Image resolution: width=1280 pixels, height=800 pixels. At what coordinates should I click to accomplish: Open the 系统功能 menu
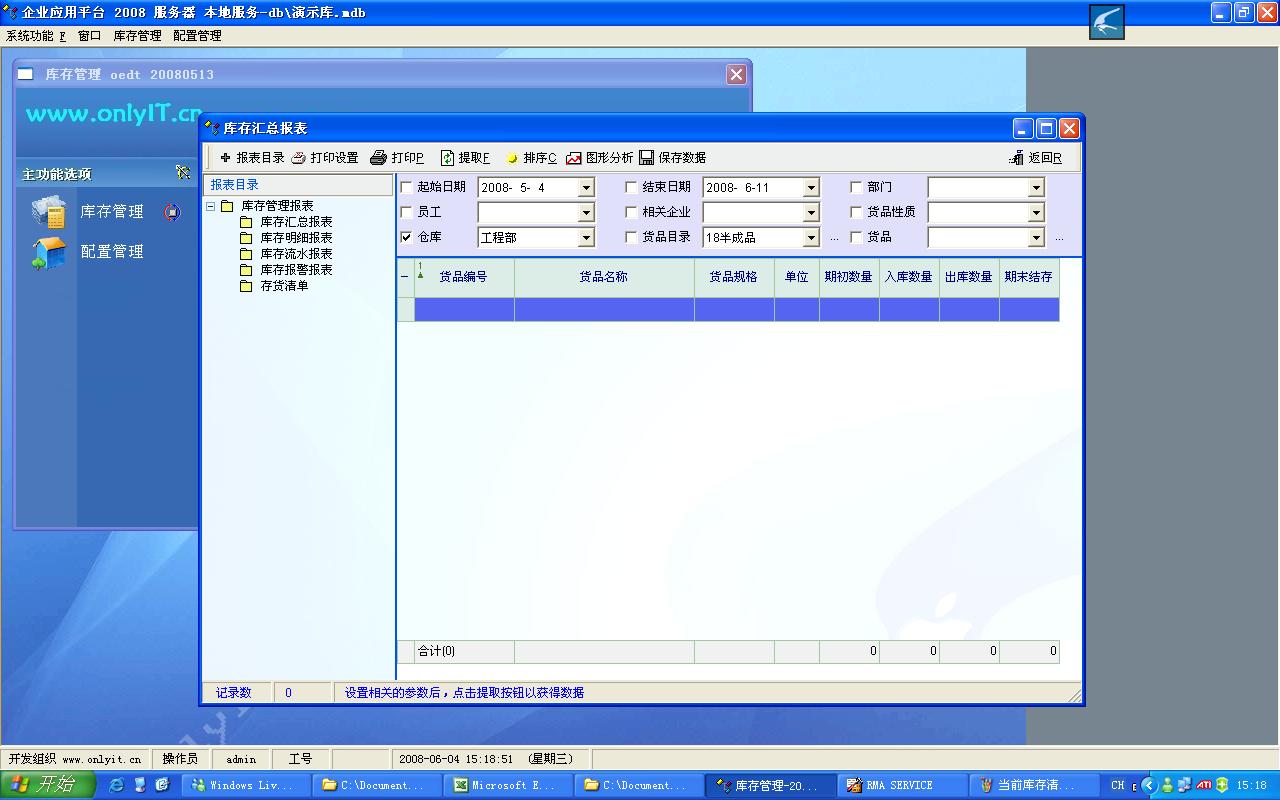(x=34, y=35)
